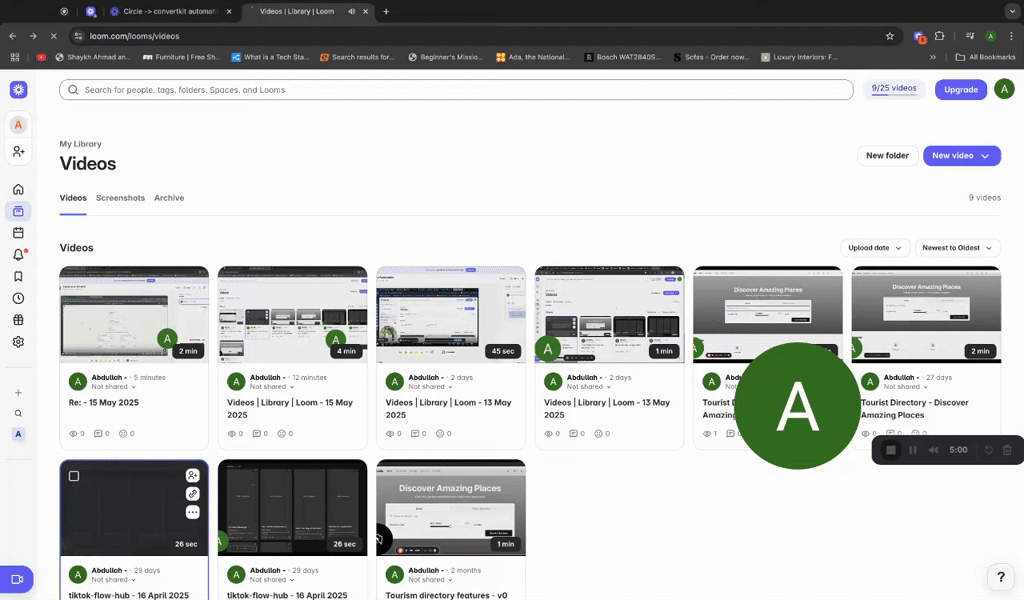This screenshot has width=1024, height=600.
Task: Click the invite teammates icon below the avatar
Action: click(18, 151)
